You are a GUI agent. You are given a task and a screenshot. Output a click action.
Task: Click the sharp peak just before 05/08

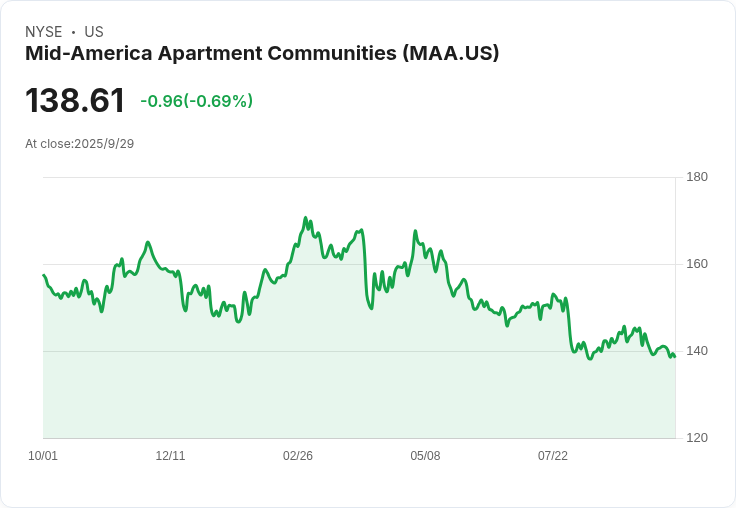pyautogui.click(x=415, y=231)
